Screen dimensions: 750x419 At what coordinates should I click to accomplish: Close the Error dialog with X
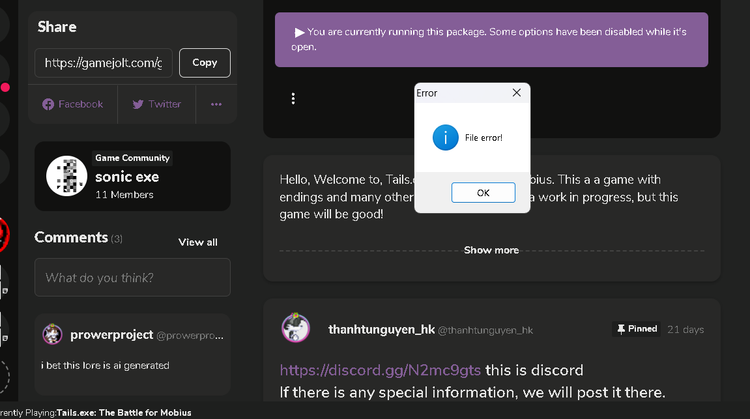[x=517, y=93]
